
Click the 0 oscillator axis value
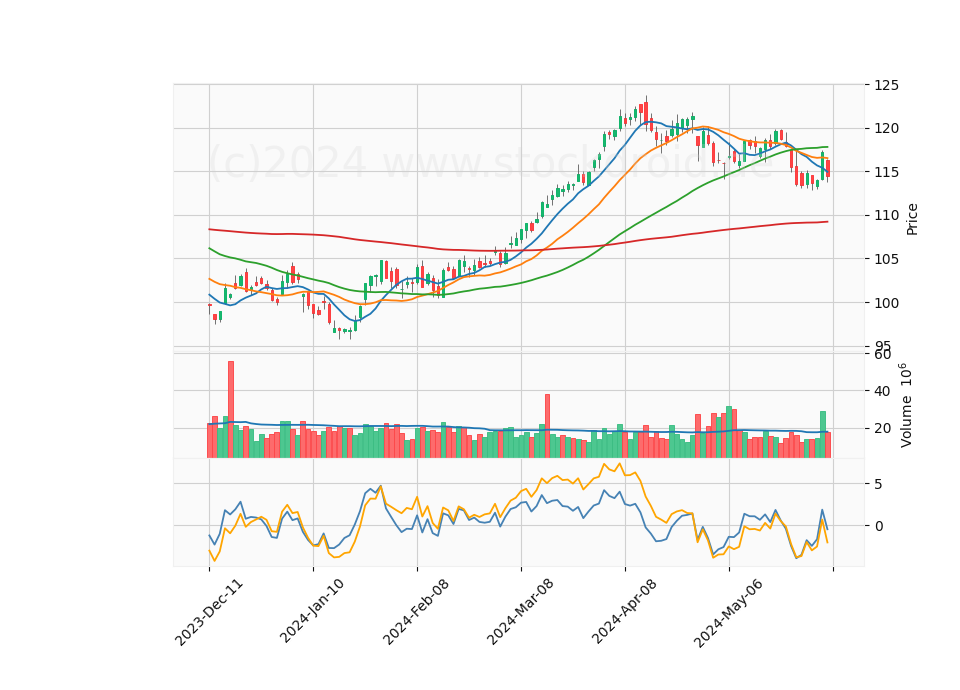(x=879, y=526)
